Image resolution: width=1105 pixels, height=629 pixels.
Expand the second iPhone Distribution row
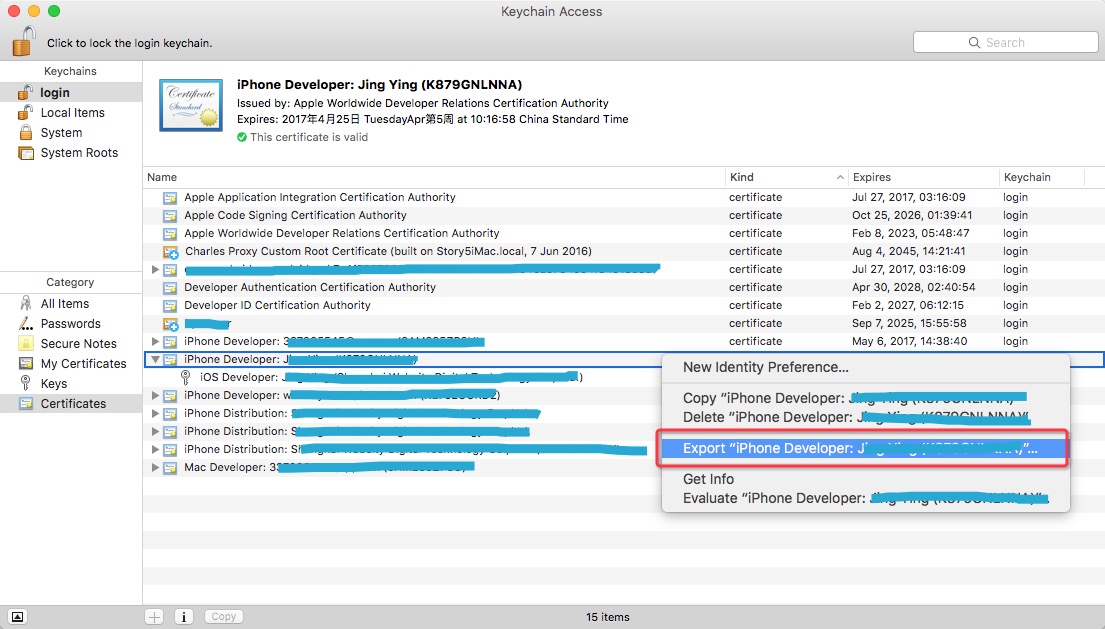point(155,431)
